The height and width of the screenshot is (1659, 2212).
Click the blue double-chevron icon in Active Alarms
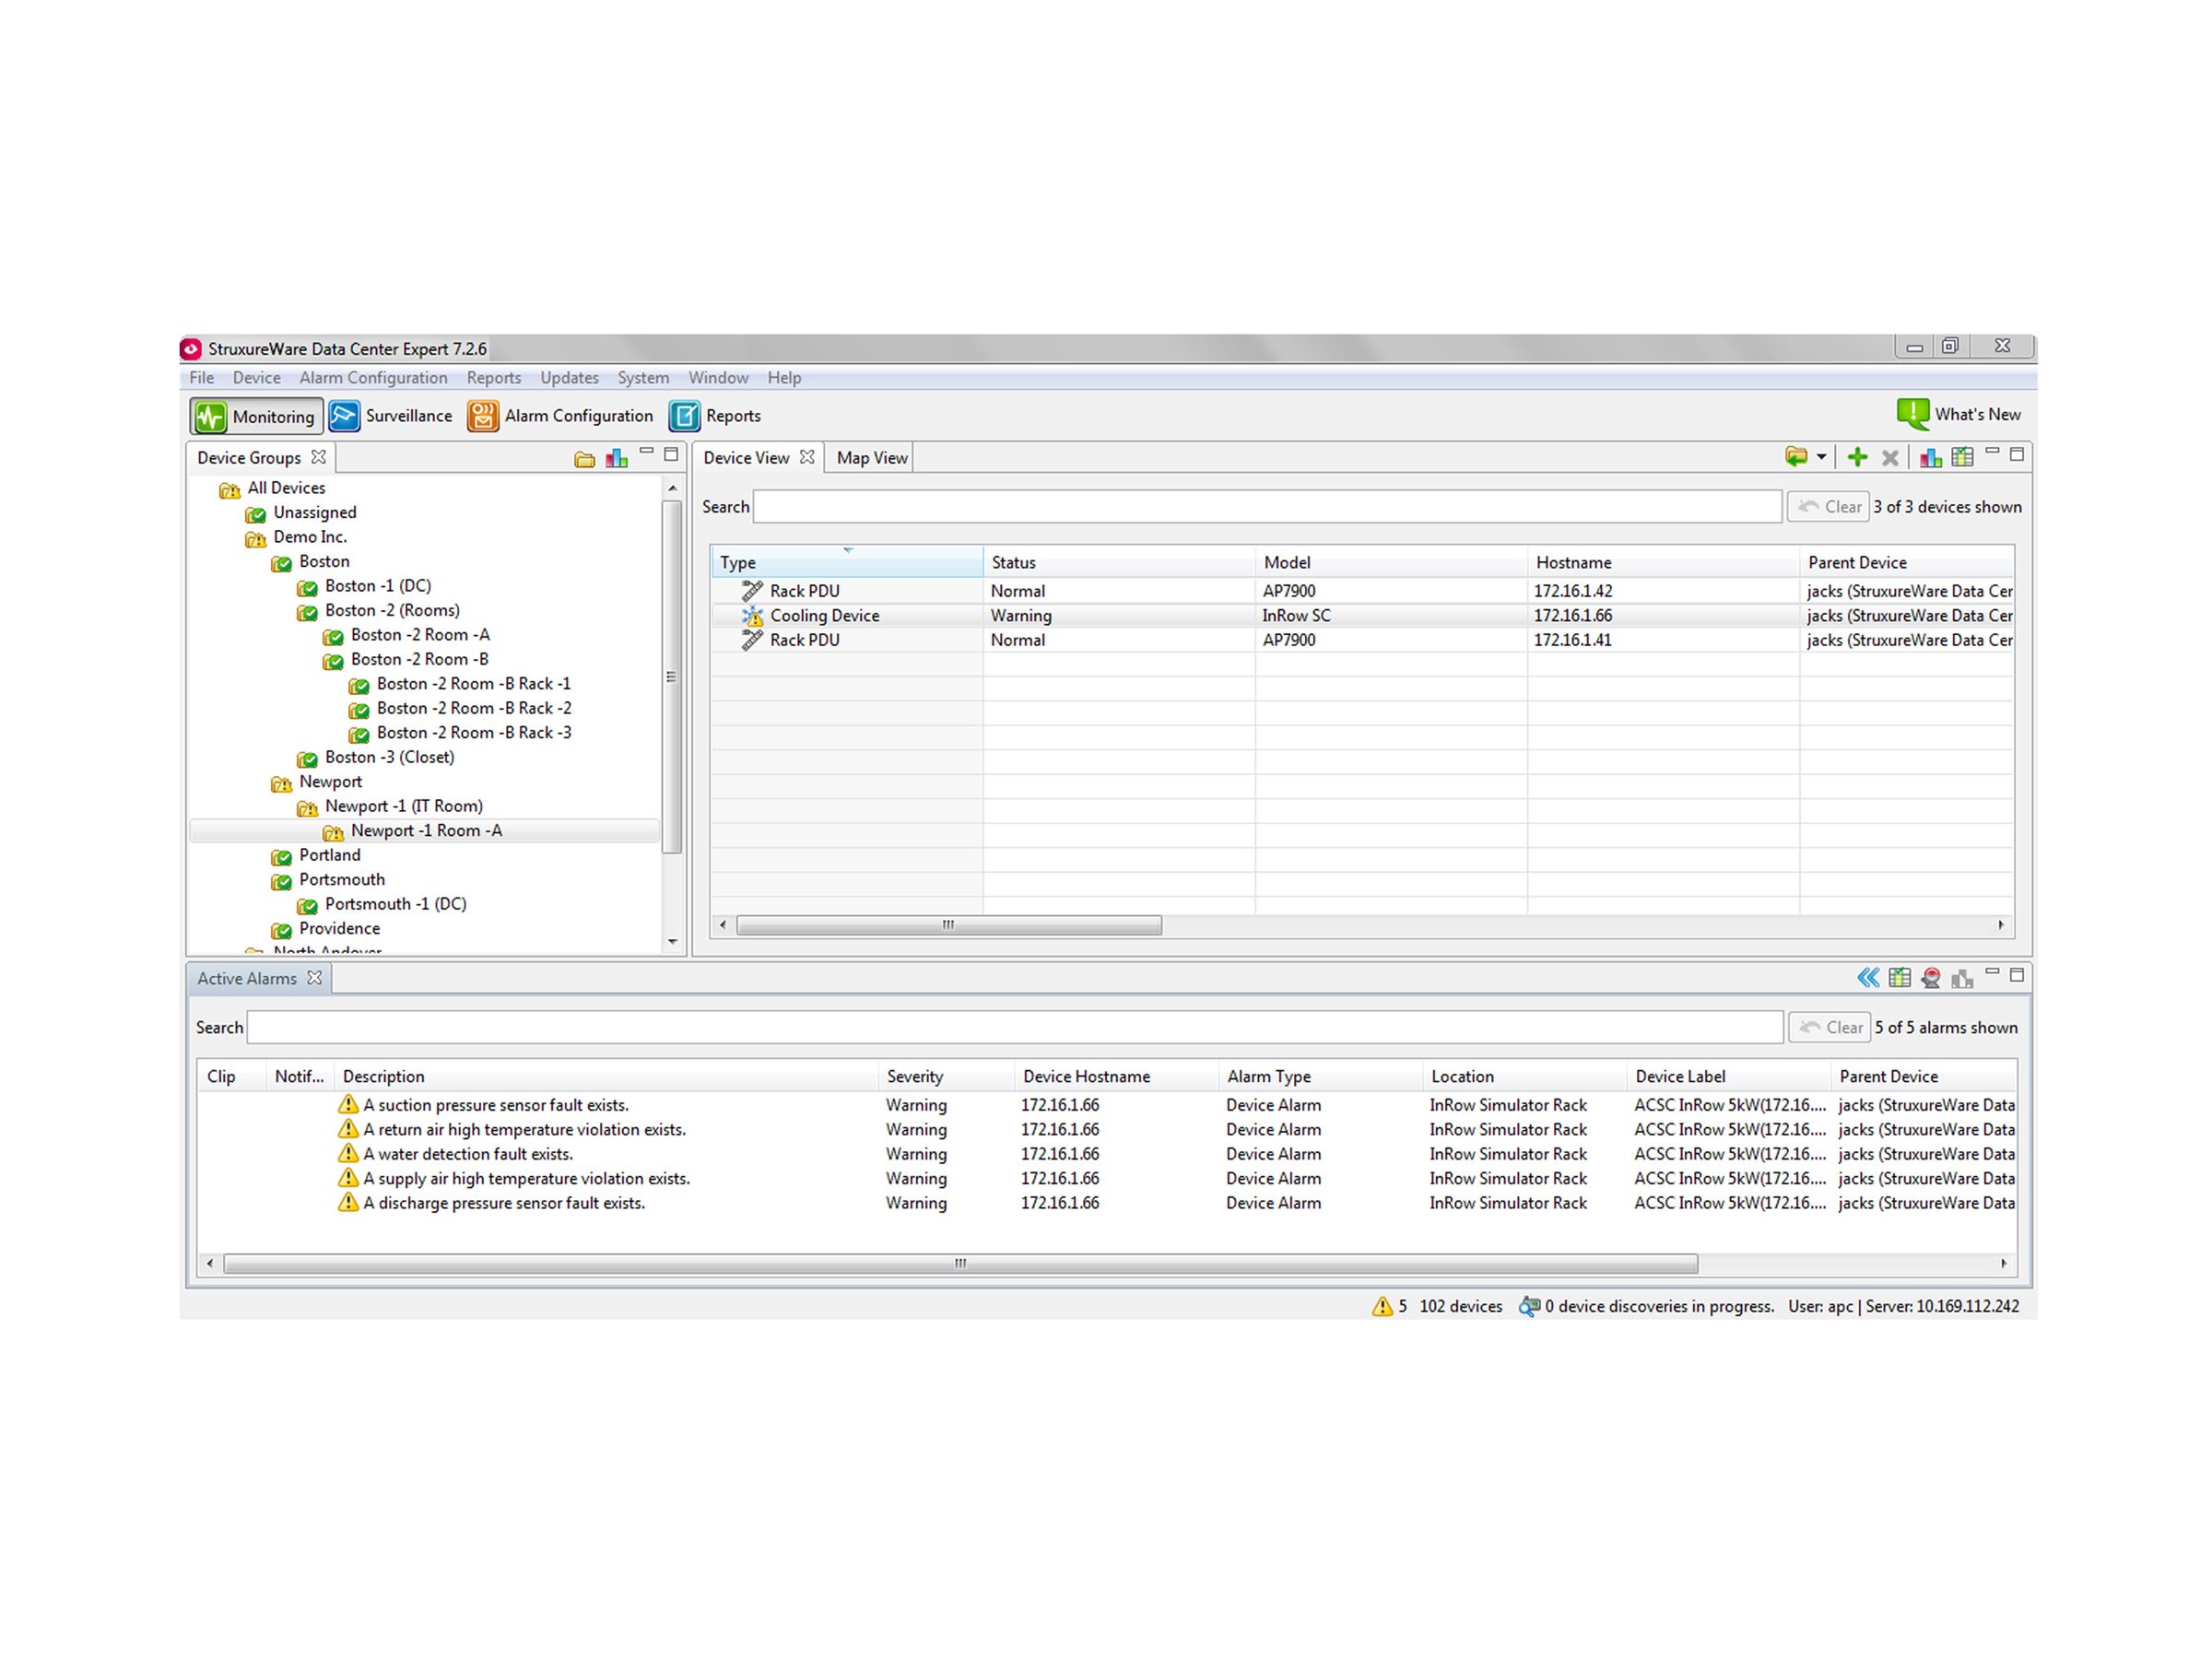(1867, 978)
